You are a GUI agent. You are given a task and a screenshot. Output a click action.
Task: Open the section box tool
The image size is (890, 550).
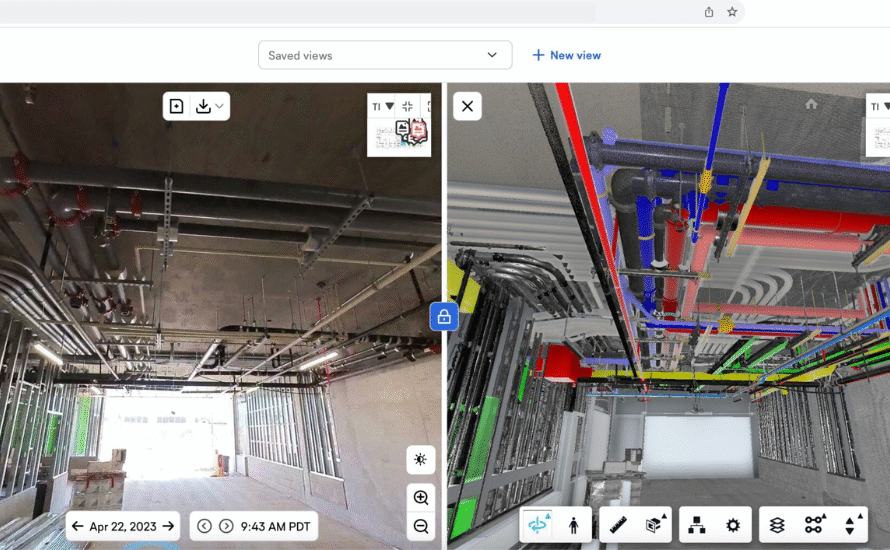point(652,524)
